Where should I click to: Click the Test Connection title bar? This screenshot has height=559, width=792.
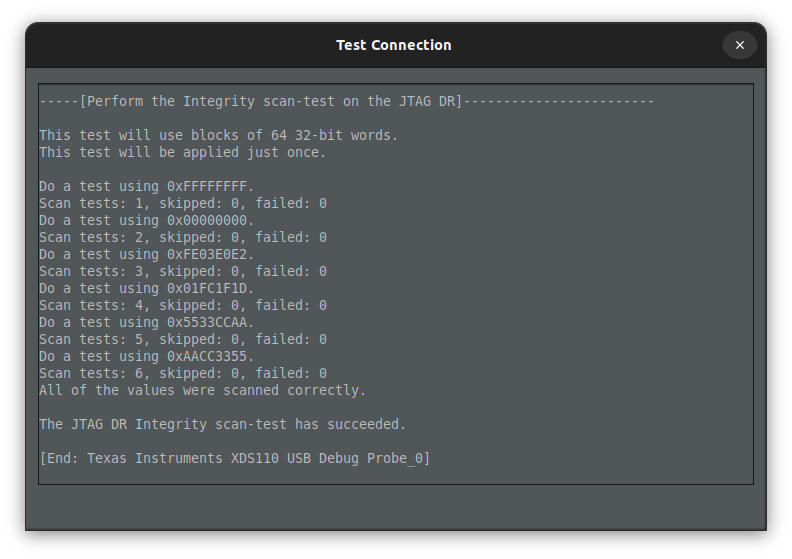[393, 45]
